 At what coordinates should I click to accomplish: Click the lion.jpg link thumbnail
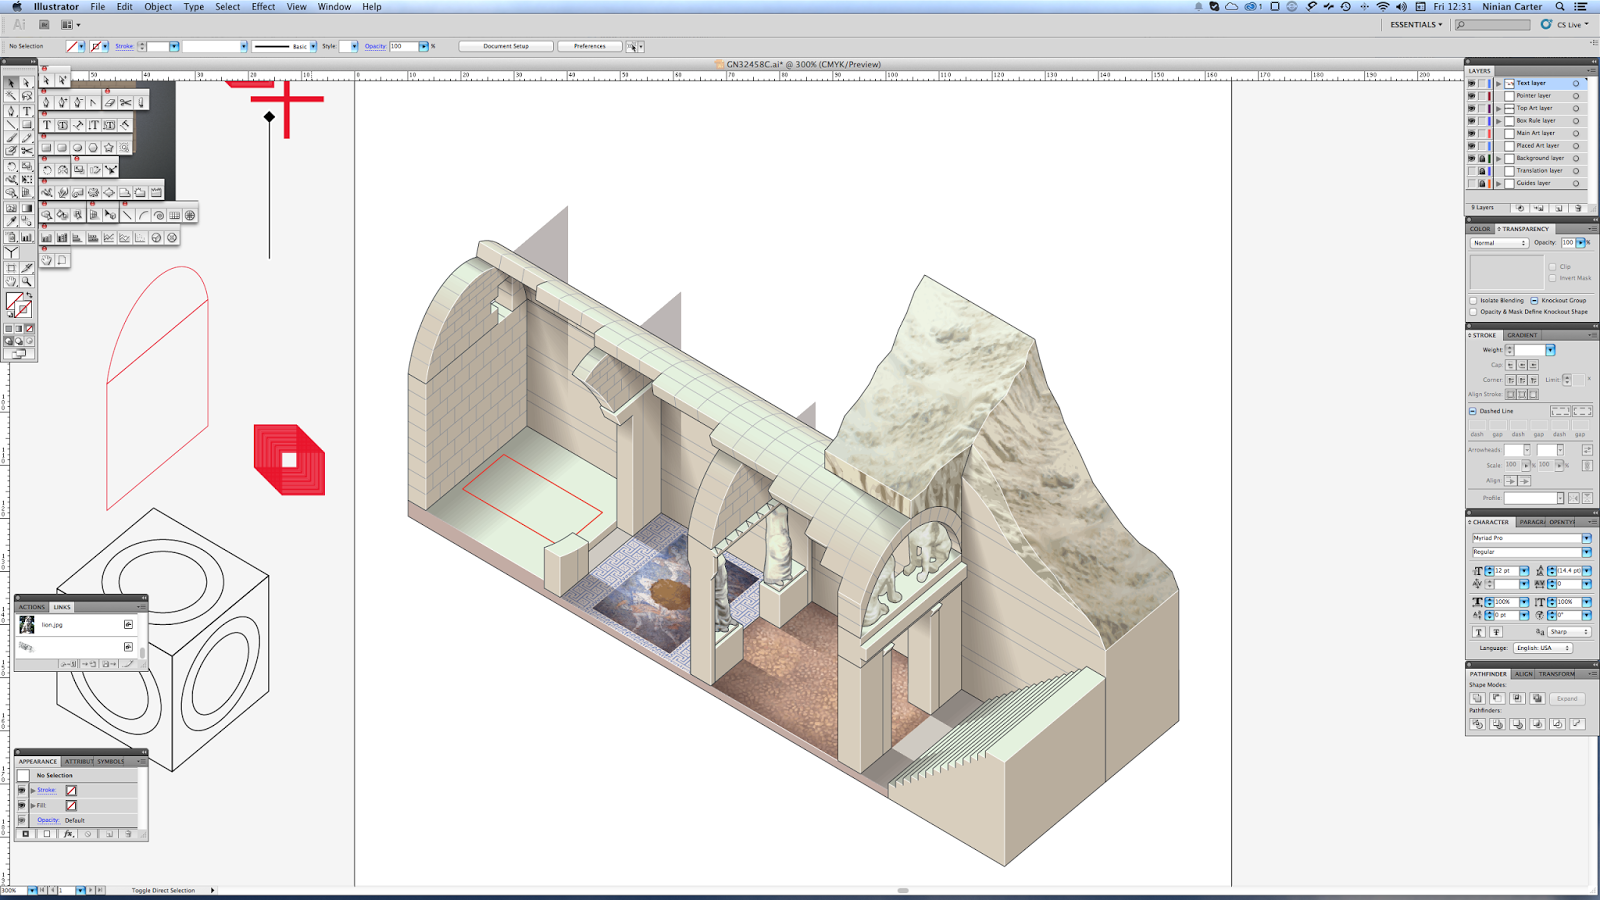click(27, 625)
